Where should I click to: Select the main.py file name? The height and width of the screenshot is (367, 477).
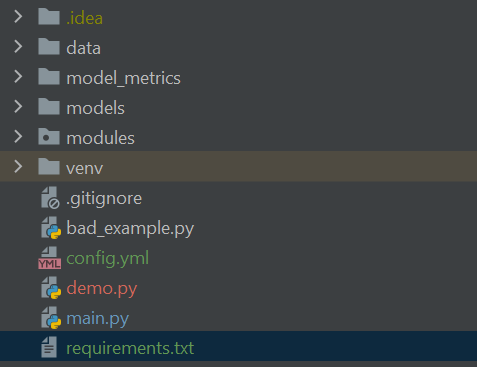point(97,319)
